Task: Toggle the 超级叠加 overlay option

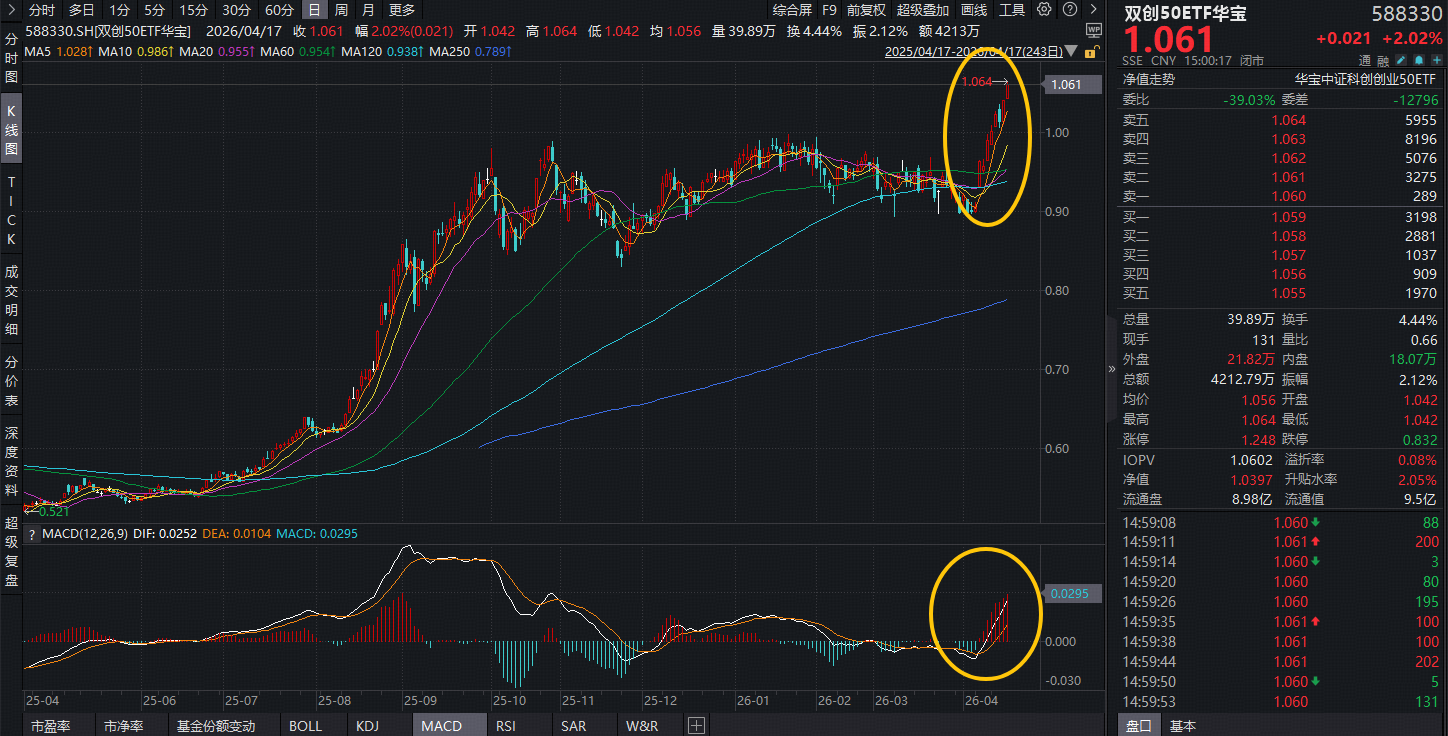Action: (922, 10)
